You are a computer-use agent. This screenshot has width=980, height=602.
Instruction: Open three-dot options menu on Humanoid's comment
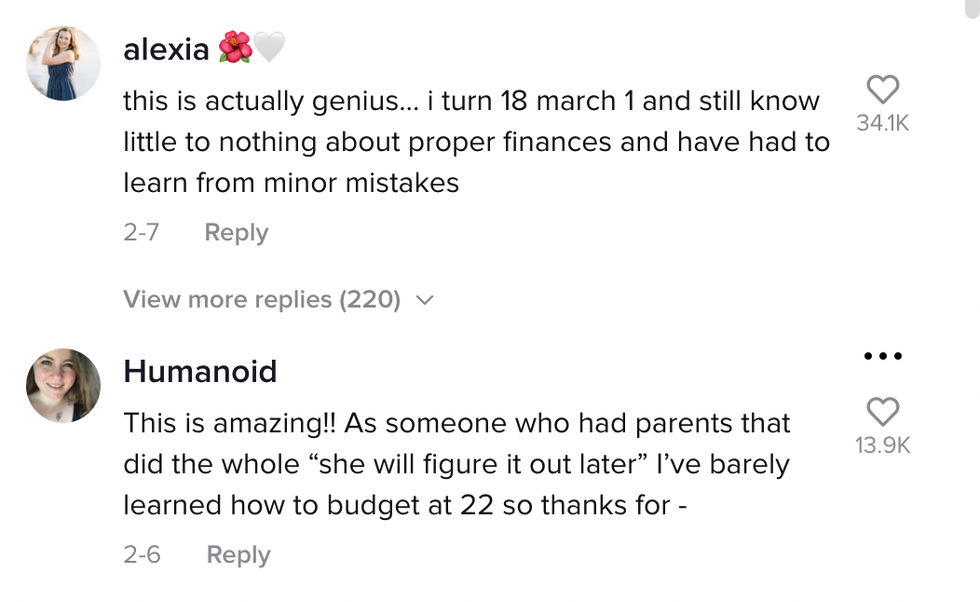pyautogui.click(x=883, y=356)
